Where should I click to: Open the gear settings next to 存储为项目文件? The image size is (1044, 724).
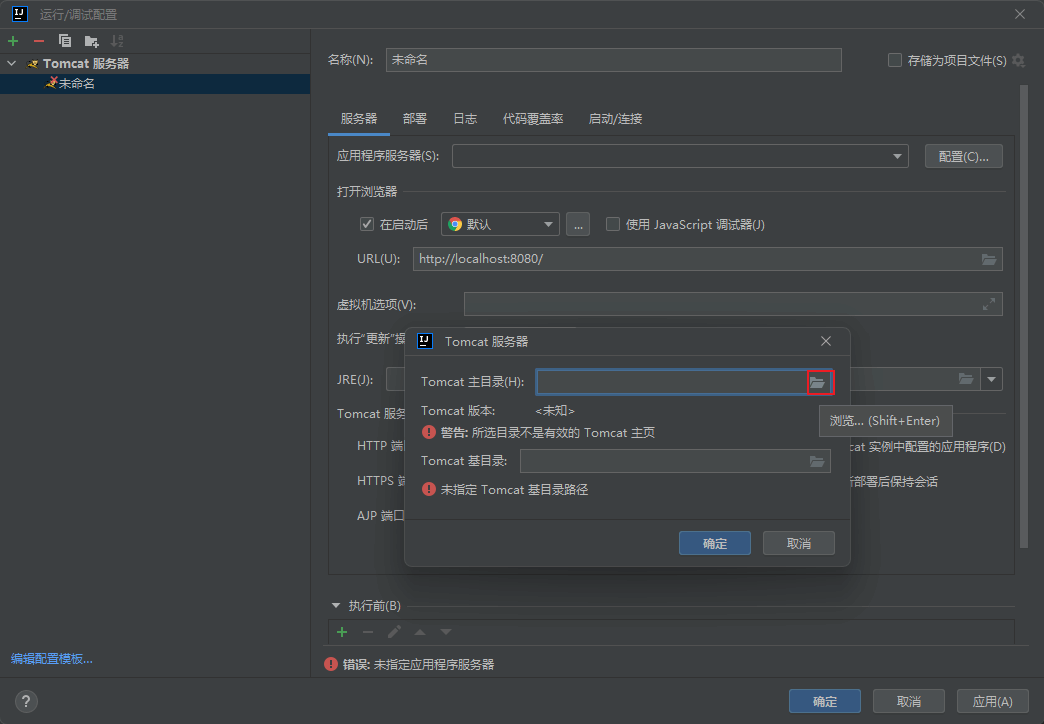click(x=1018, y=61)
